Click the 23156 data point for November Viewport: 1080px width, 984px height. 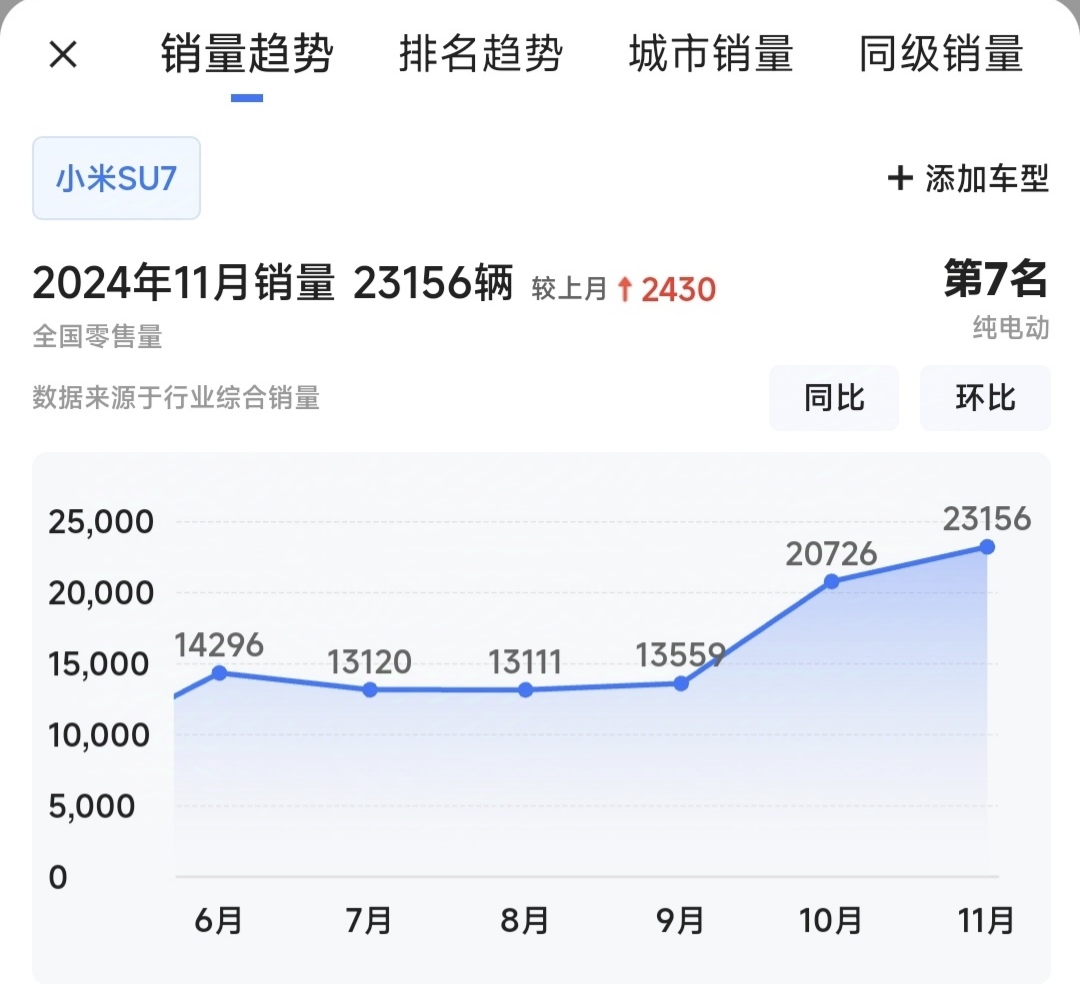pyautogui.click(x=987, y=547)
